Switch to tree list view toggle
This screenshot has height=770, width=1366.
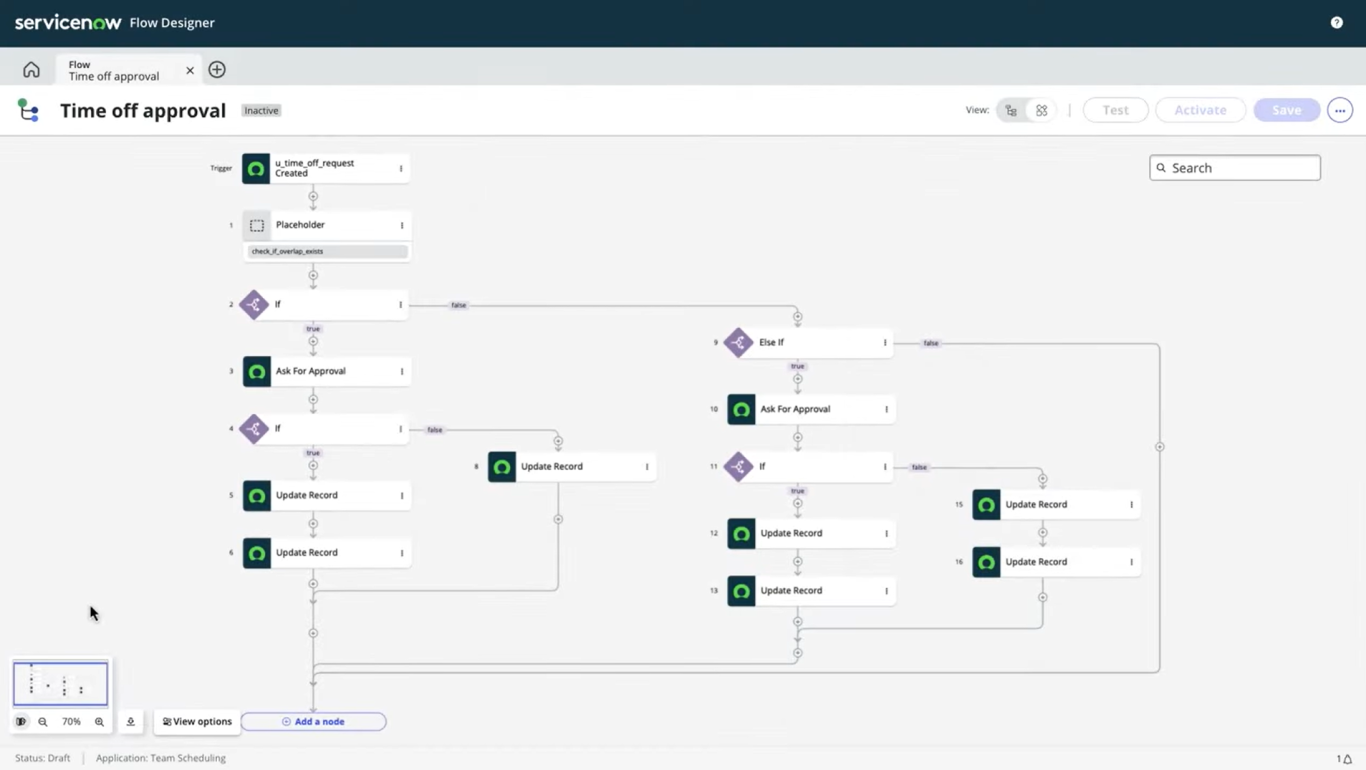point(1011,110)
